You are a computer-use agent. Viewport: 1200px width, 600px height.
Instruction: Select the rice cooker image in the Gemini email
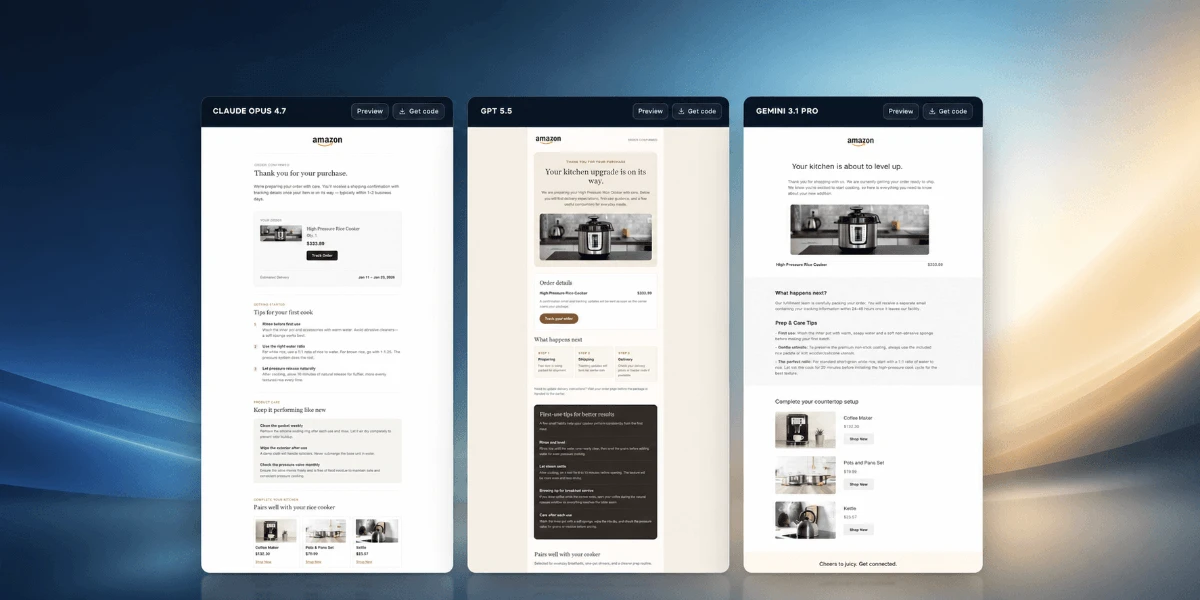[x=859, y=230]
